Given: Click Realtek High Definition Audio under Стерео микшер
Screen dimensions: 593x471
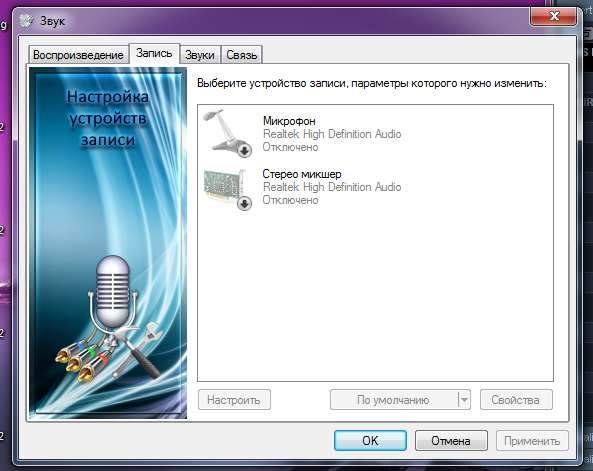Looking at the screenshot, I should [332, 187].
